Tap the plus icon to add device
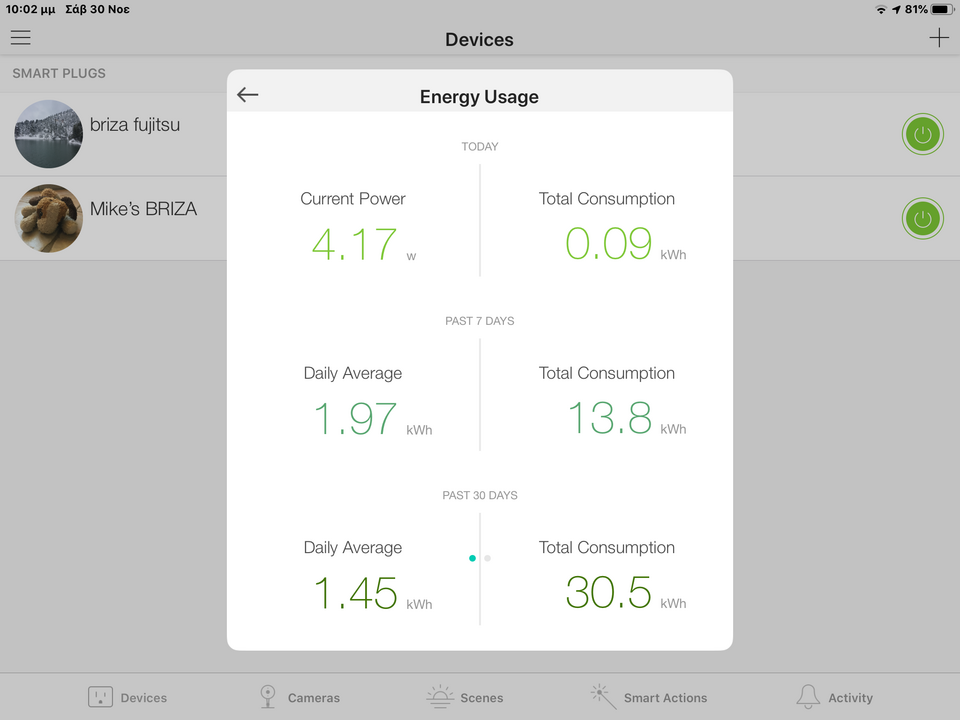Screen dimensions: 960x720 tap(939, 38)
